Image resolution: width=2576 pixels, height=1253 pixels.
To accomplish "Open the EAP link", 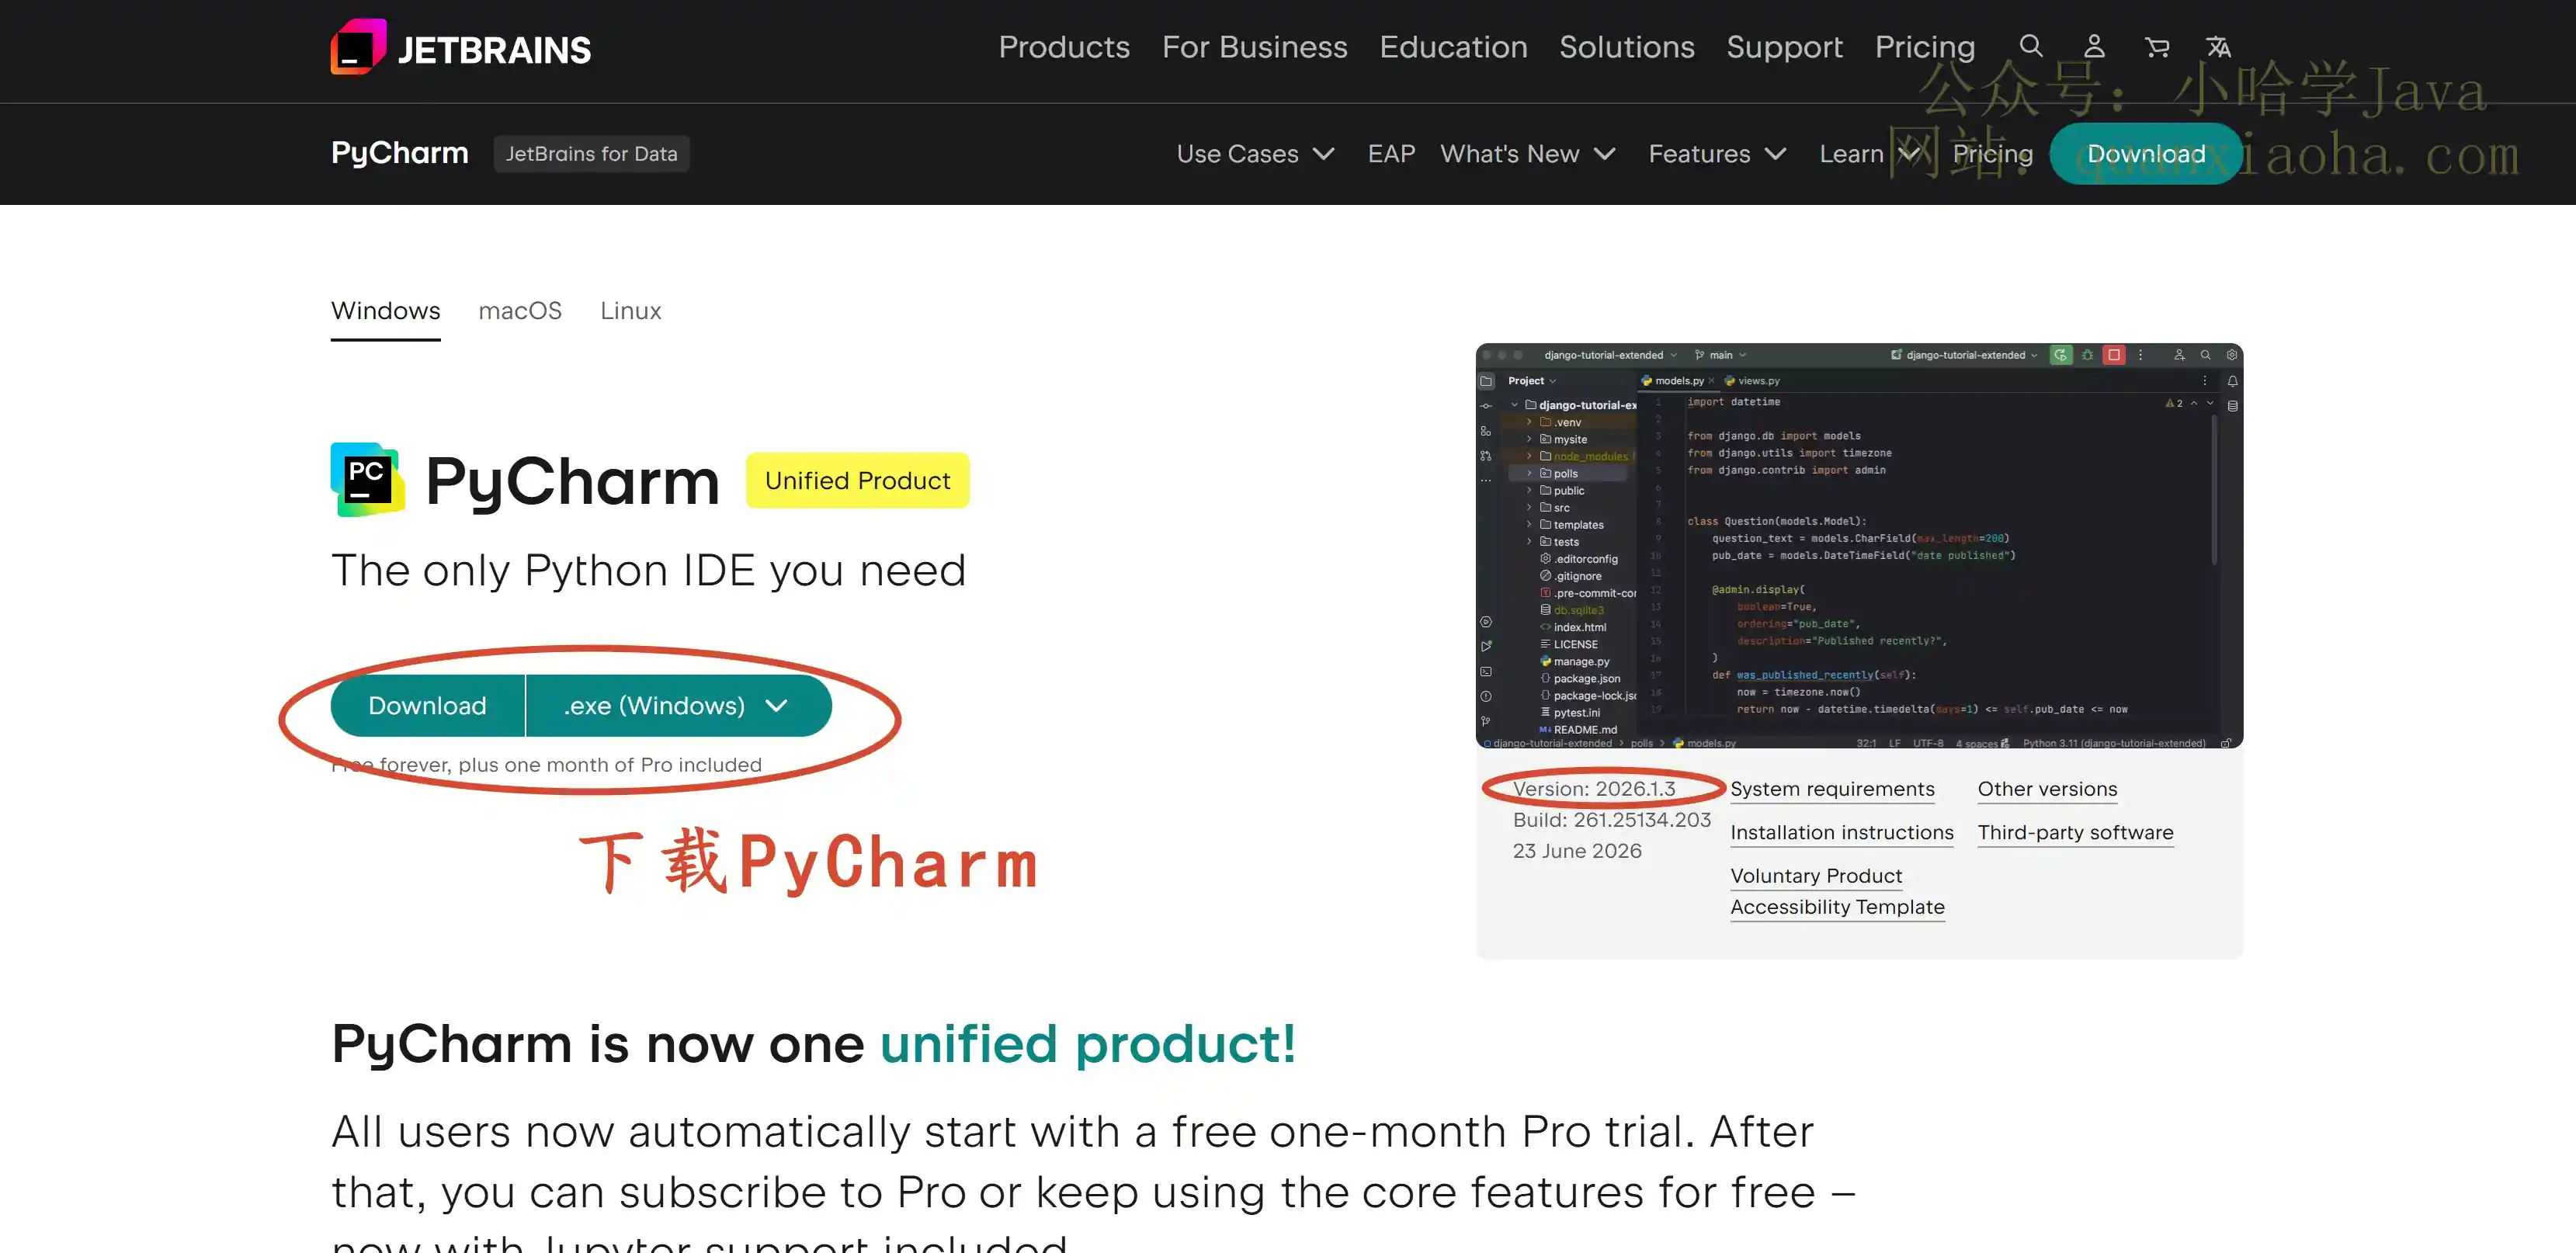I will click(1391, 154).
